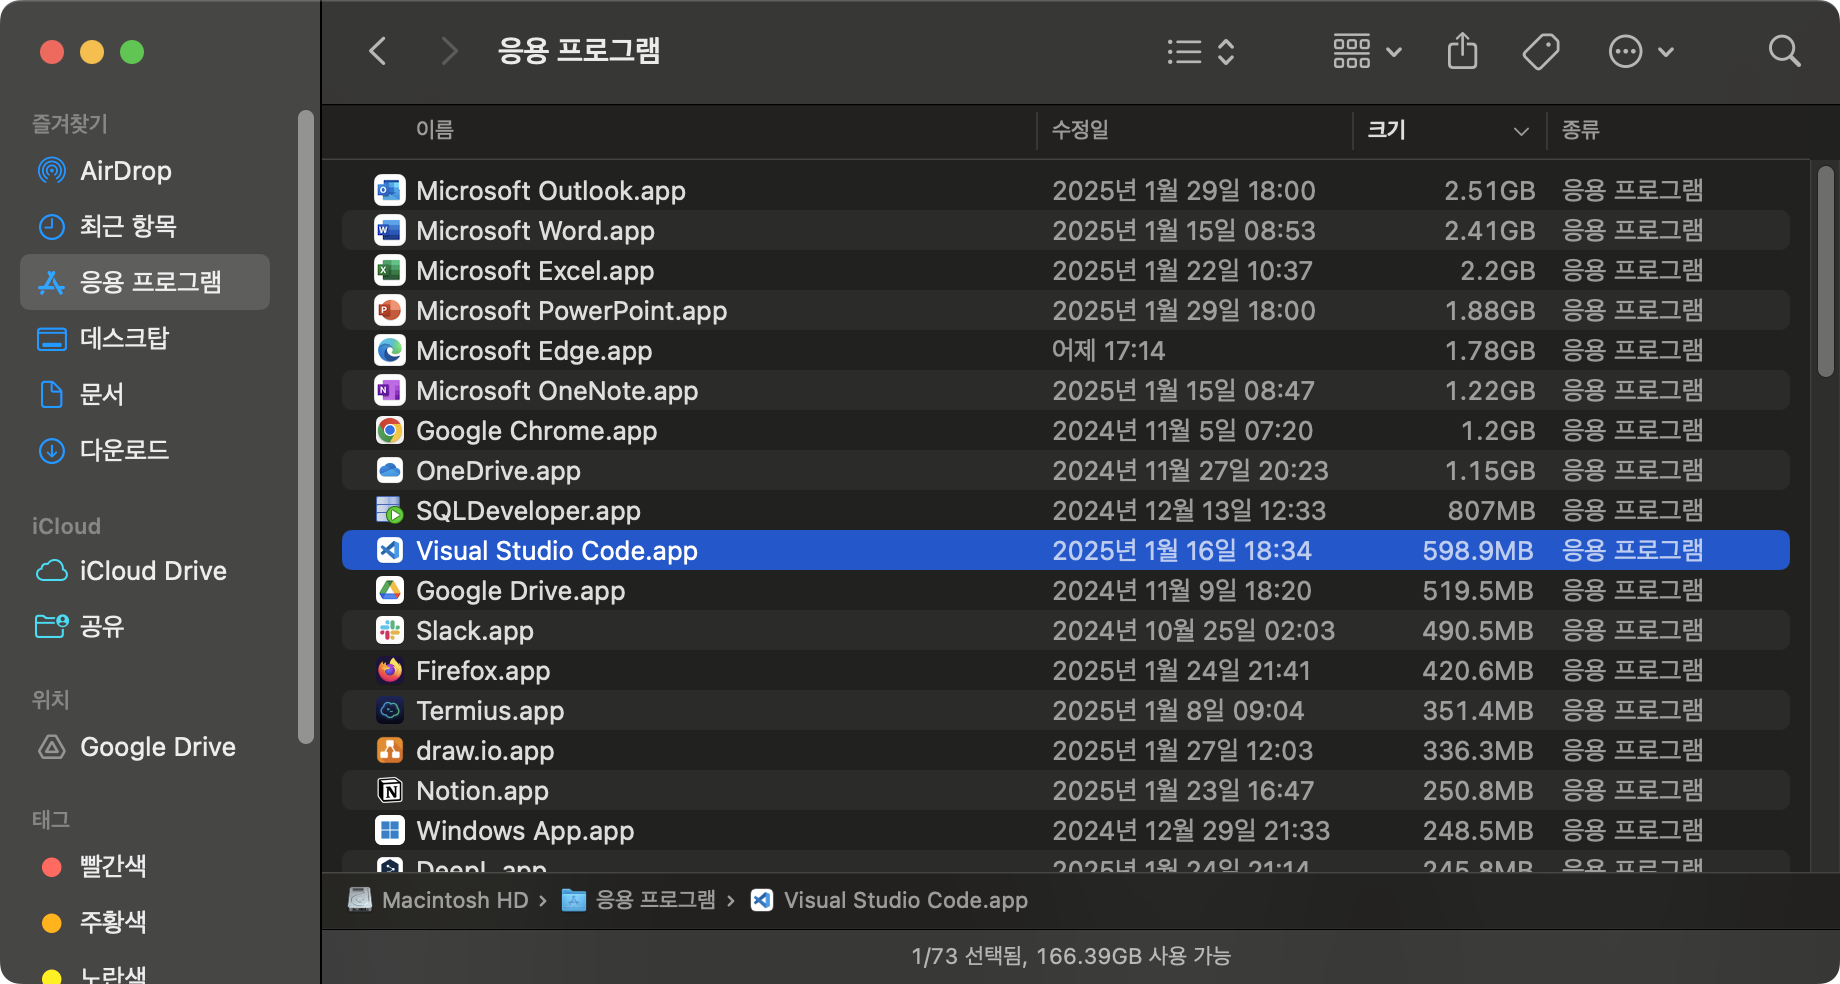Click the 807MB size of SQLDeveloper
Screen dimensions: 1840x984
pos(1491,511)
